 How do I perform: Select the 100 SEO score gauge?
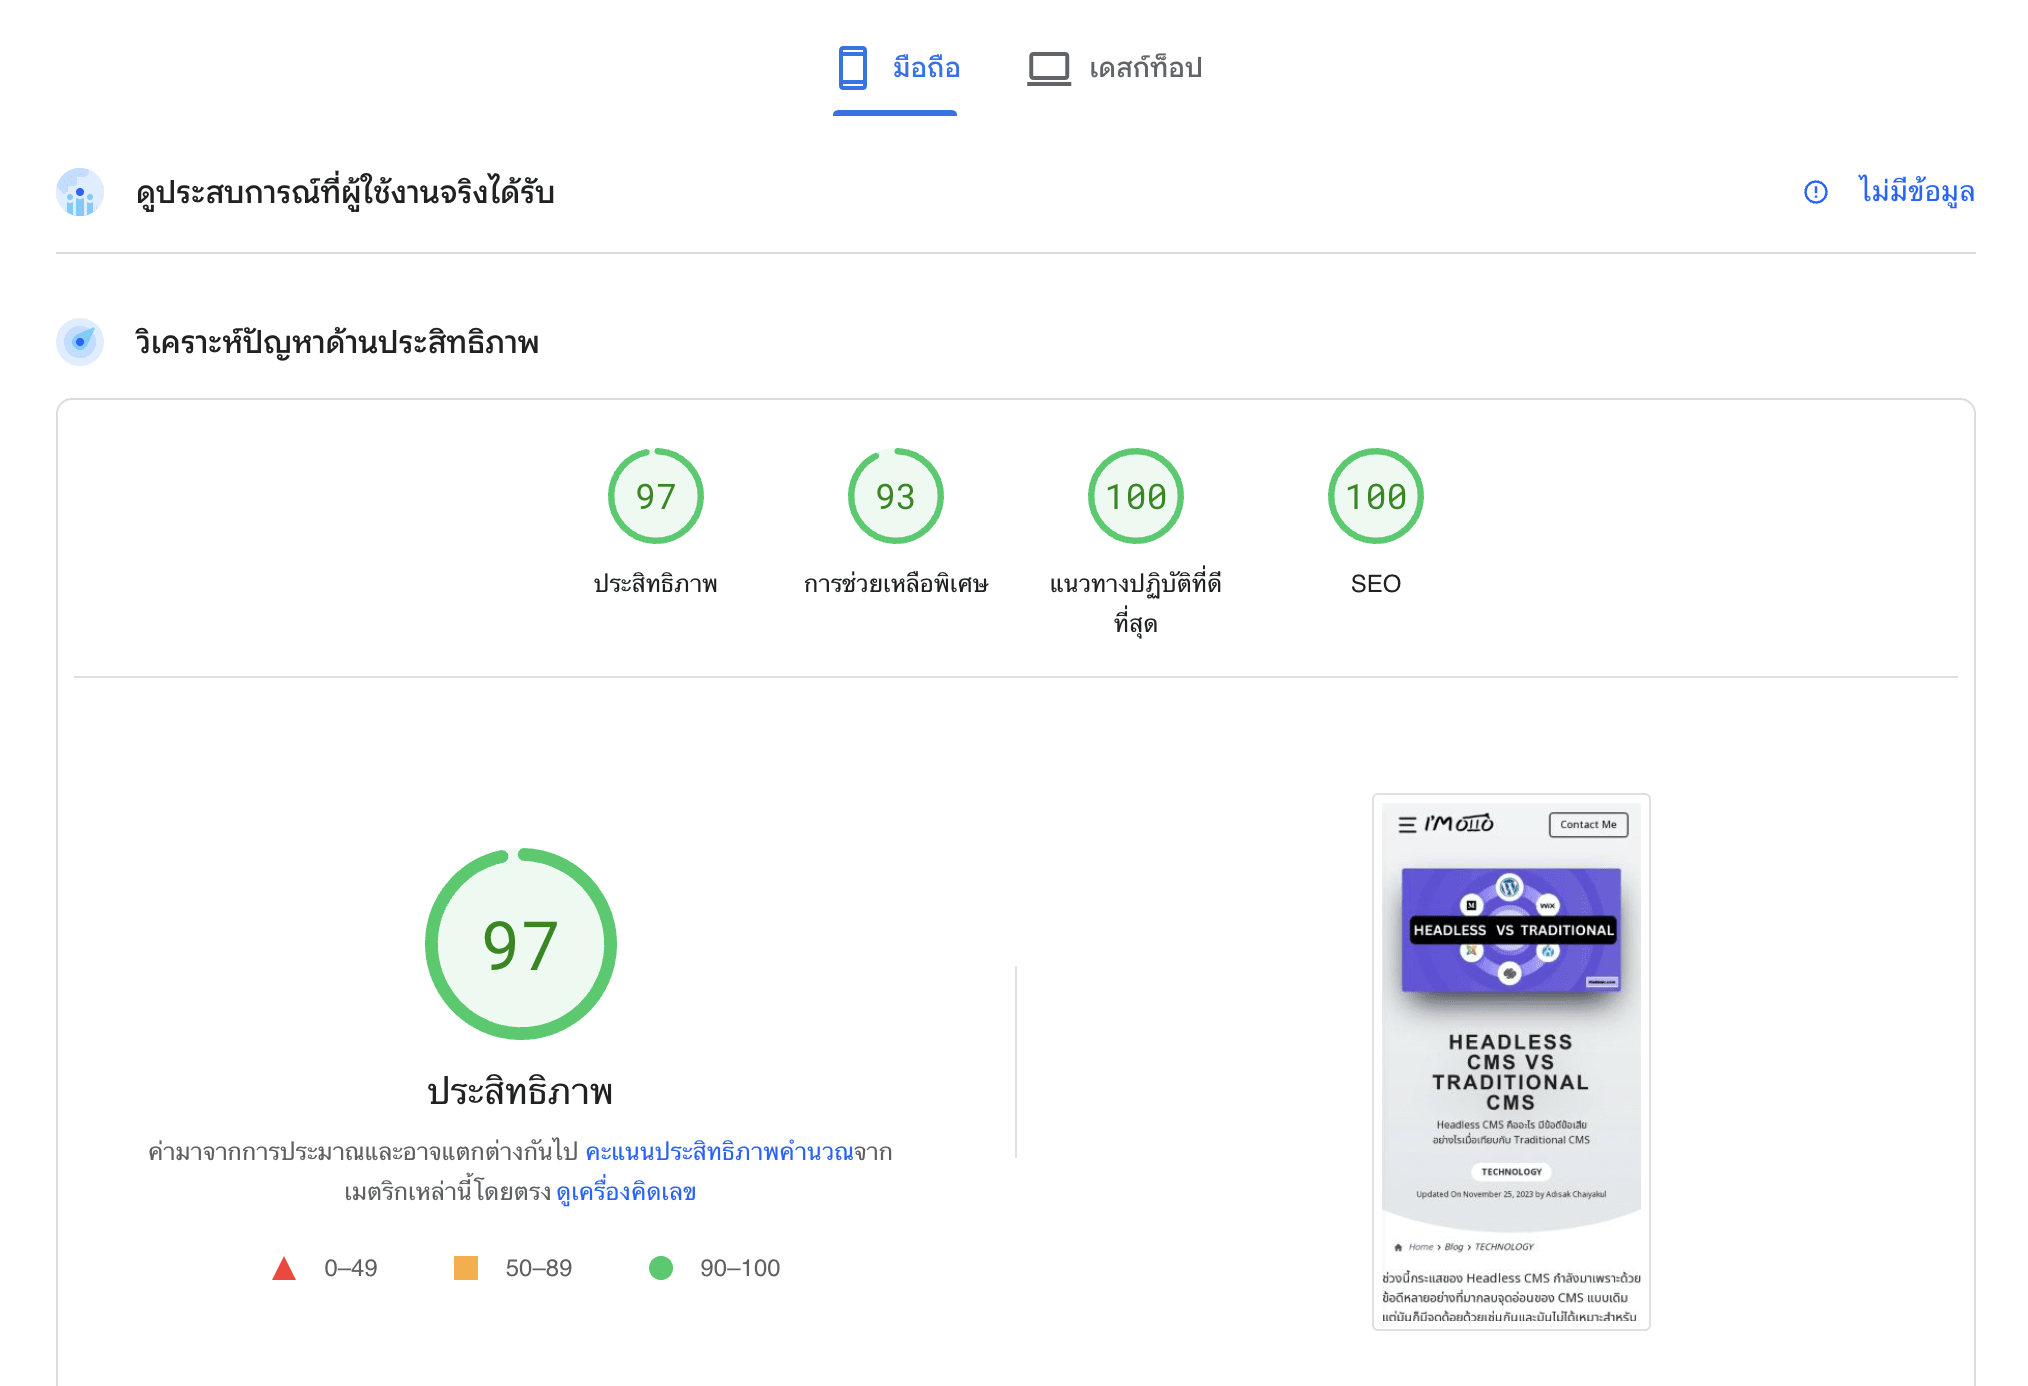click(1376, 497)
